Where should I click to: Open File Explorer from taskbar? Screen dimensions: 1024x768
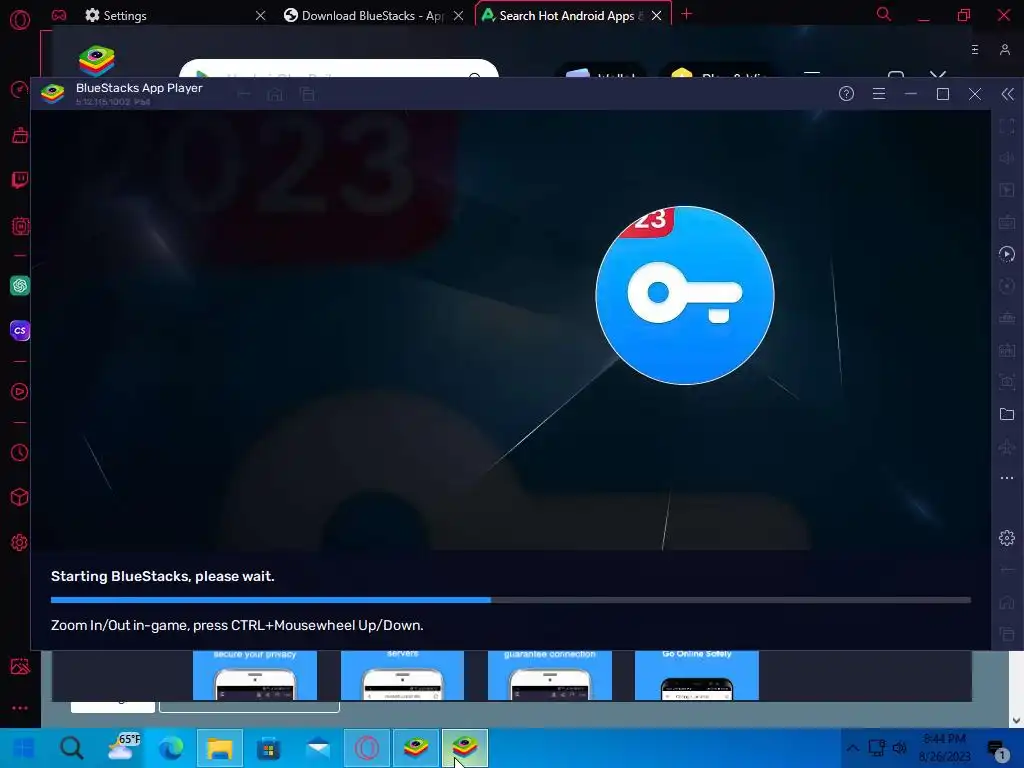[220, 748]
